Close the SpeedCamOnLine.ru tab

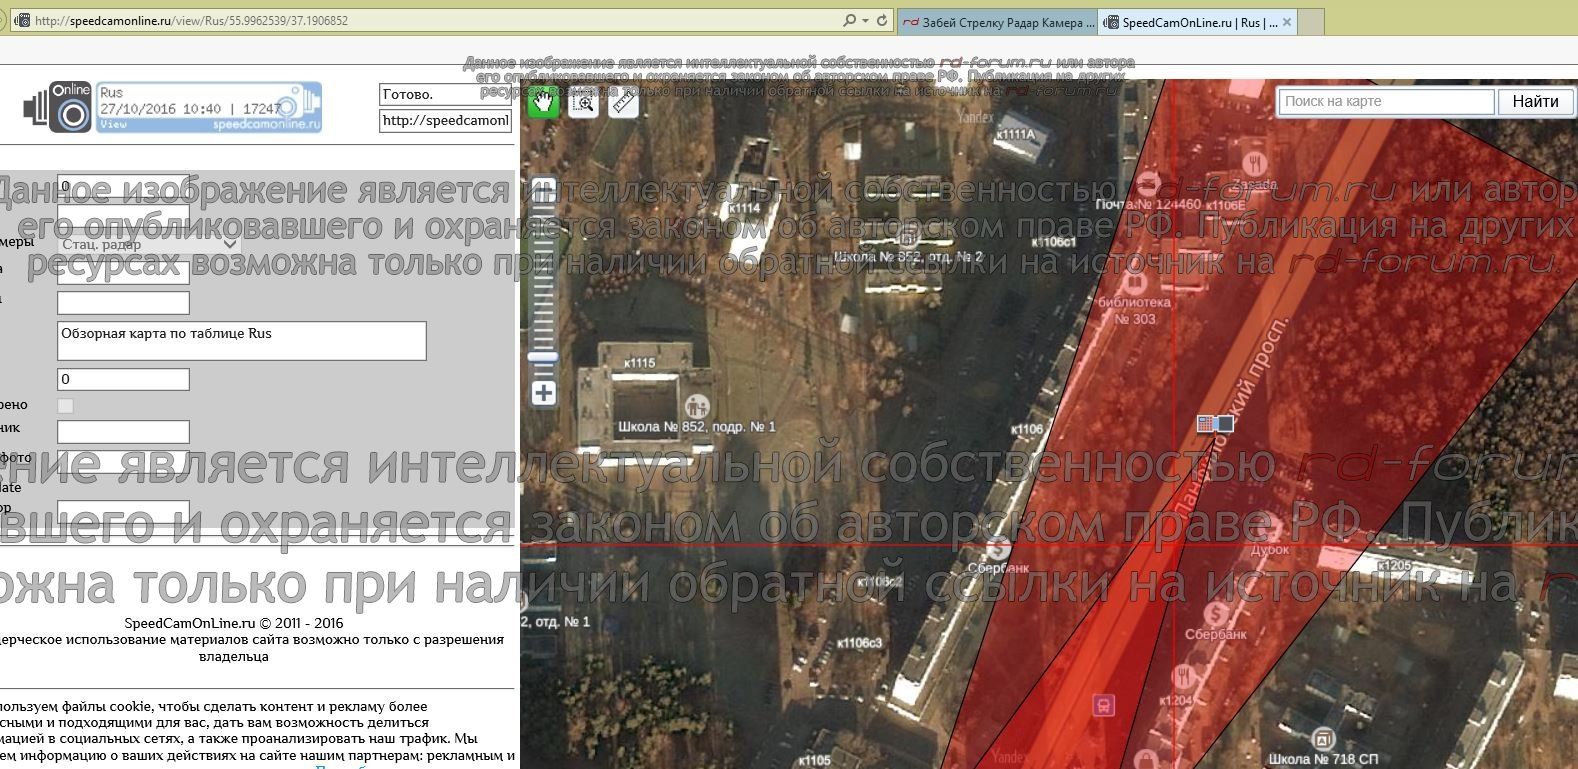[x=1287, y=22]
